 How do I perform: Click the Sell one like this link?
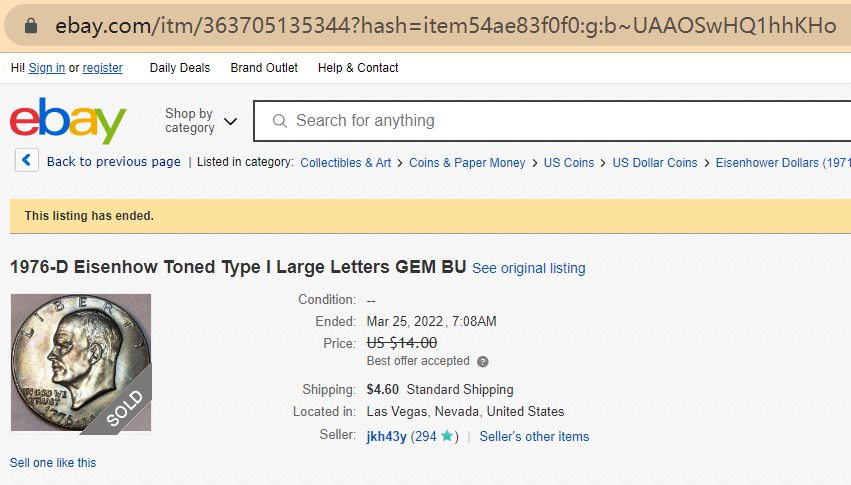coord(53,462)
